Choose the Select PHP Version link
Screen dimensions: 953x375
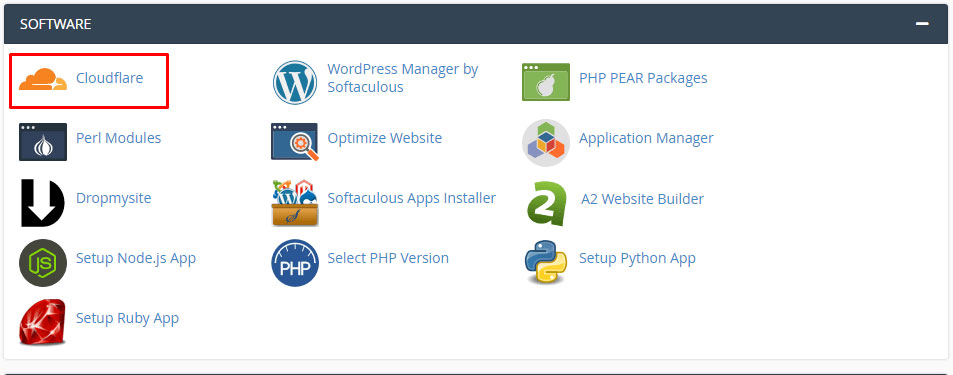[x=388, y=258]
